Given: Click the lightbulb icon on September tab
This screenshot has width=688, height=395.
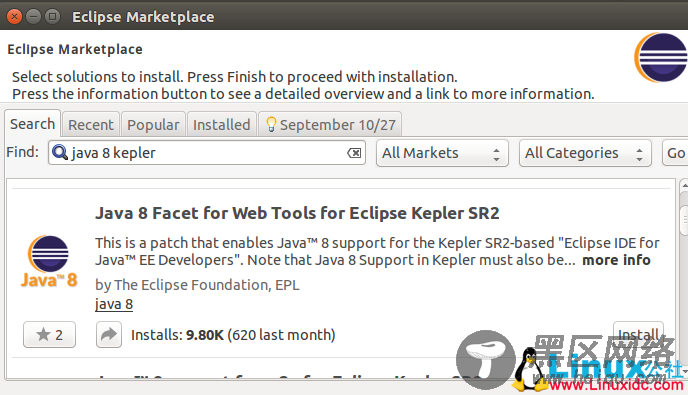Looking at the screenshot, I should pyautogui.click(x=271, y=125).
